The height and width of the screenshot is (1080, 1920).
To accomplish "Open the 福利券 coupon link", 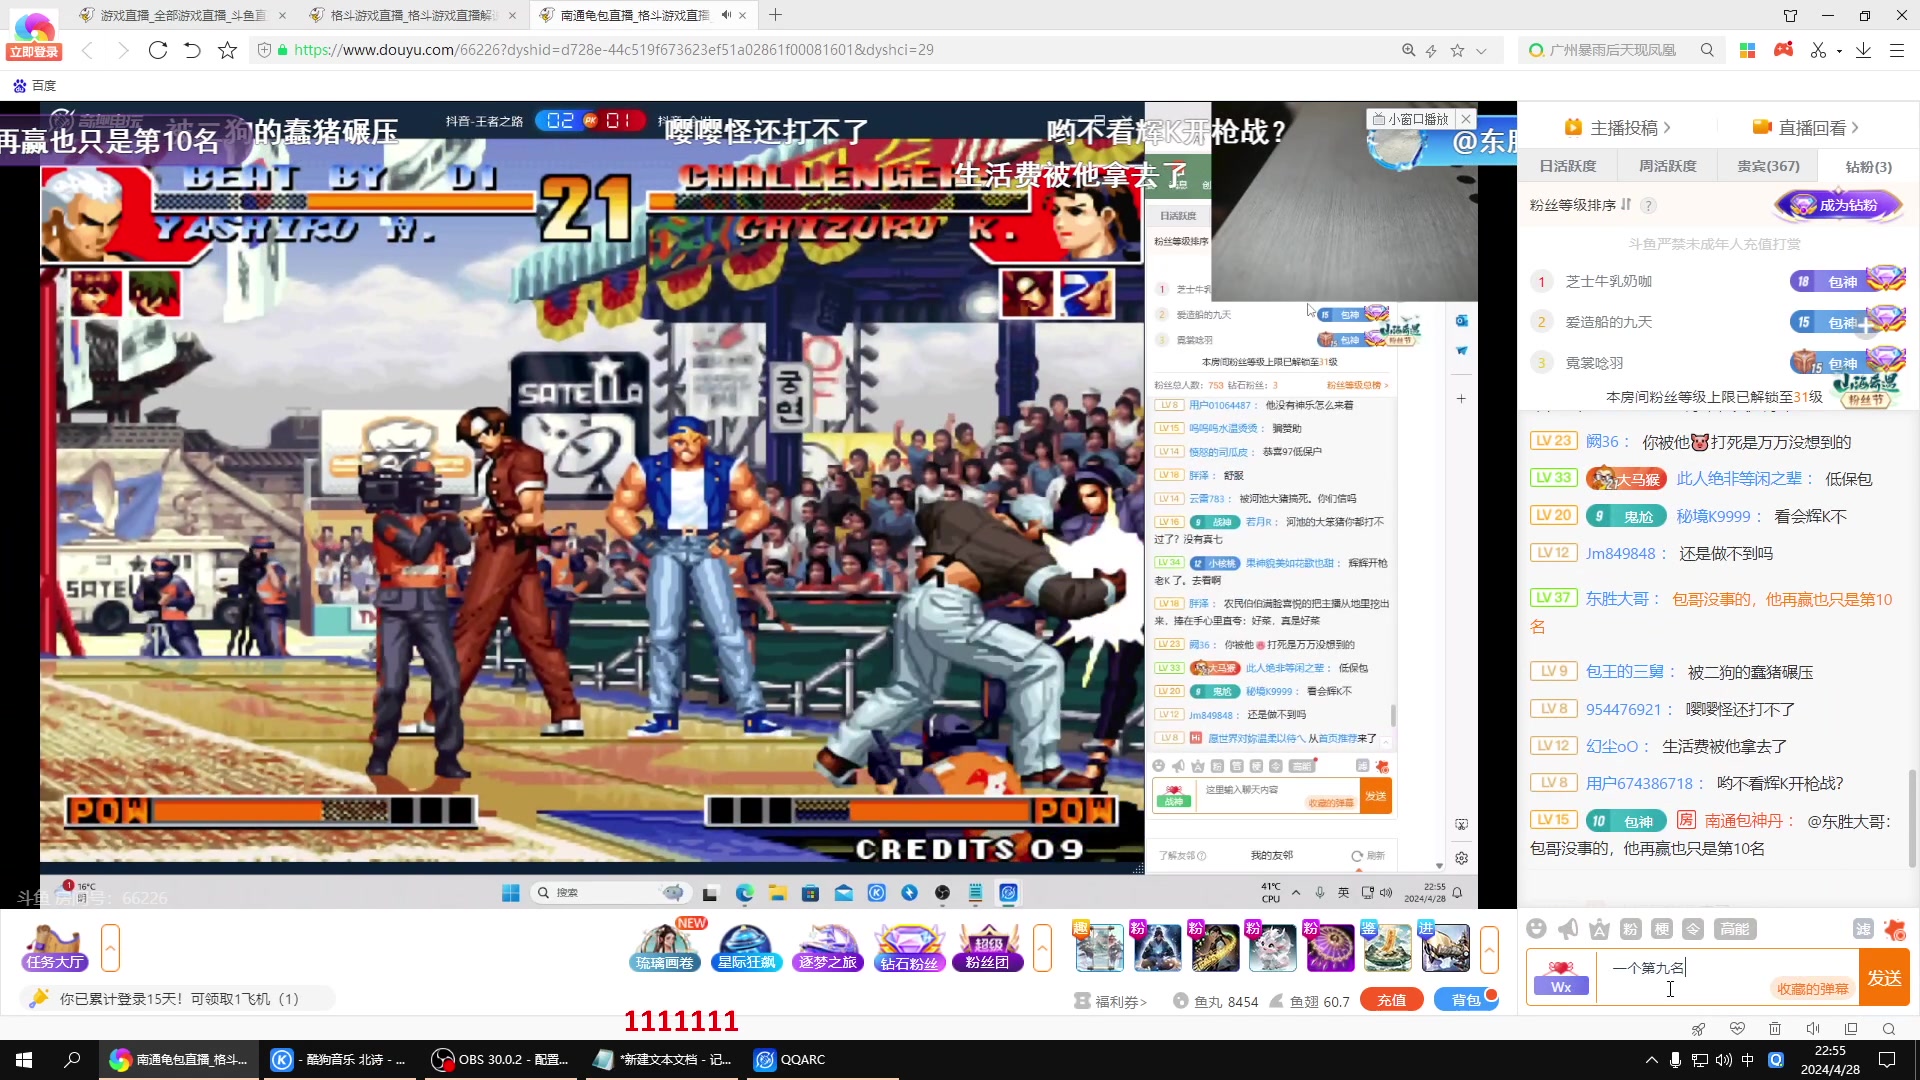I will pos(1110,1001).
